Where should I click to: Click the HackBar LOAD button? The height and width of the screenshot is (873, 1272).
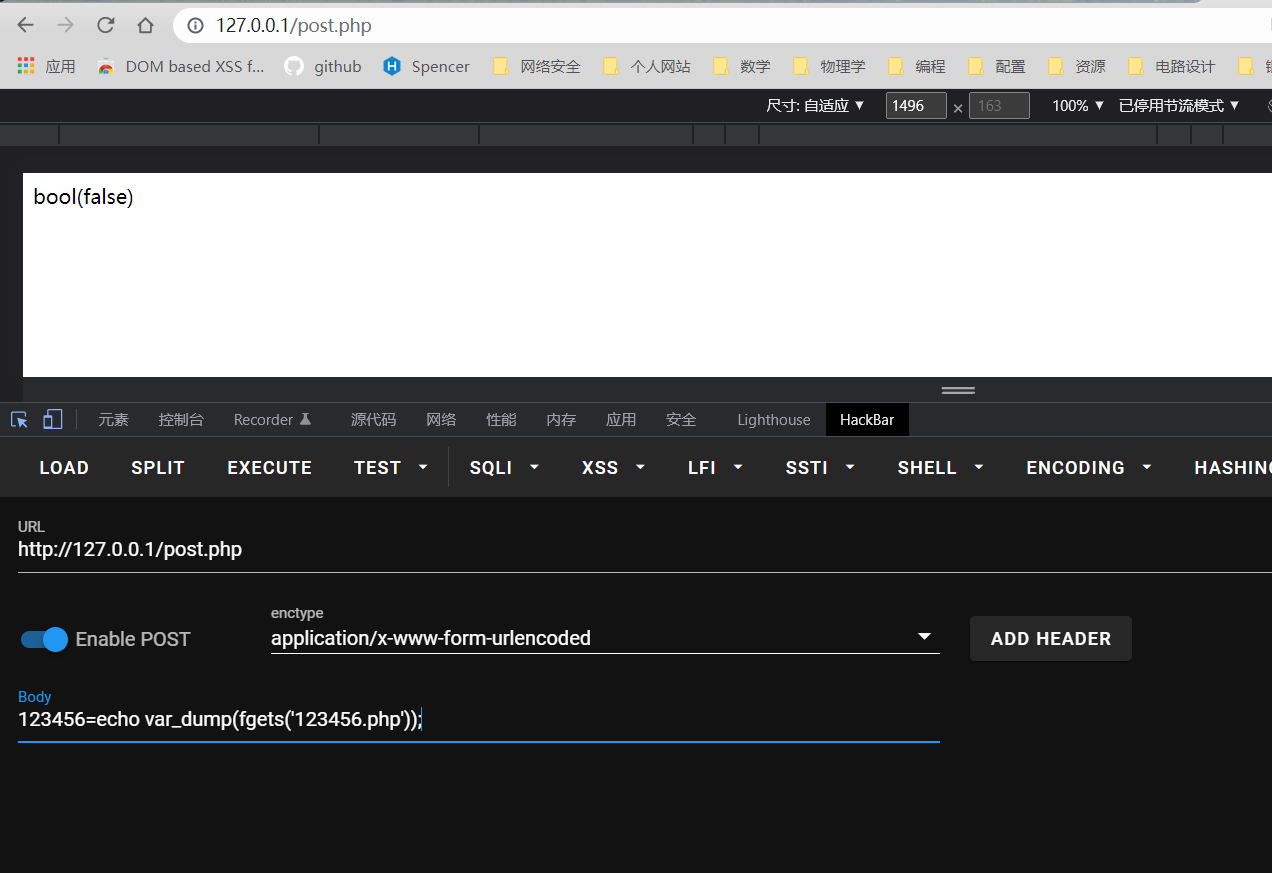[x=64, y=467]
